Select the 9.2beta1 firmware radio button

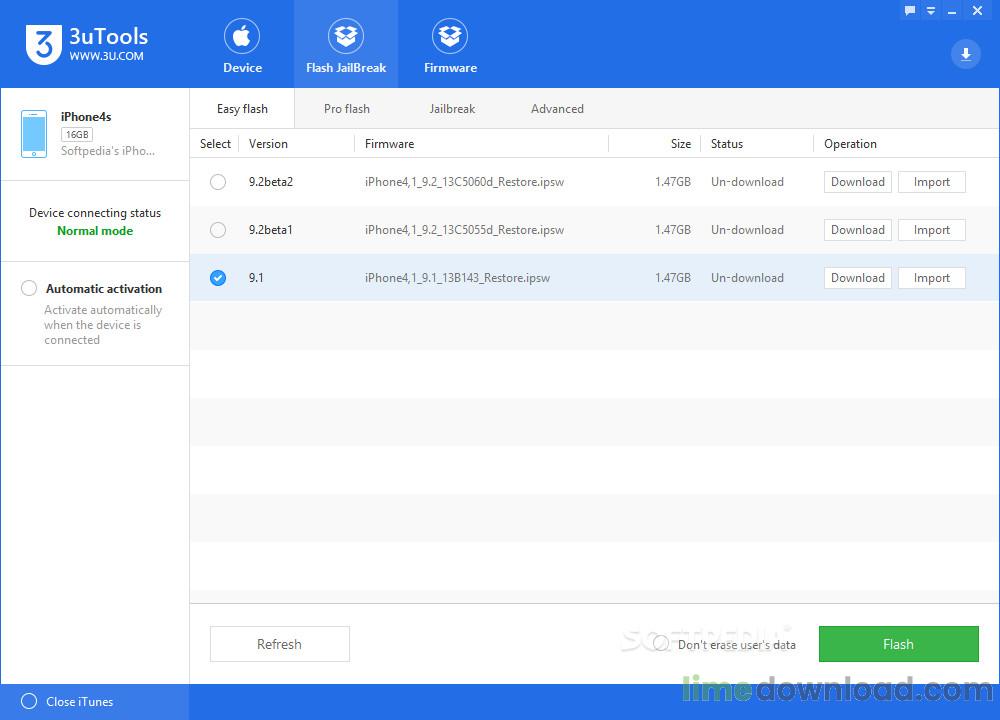coord(218,230)
